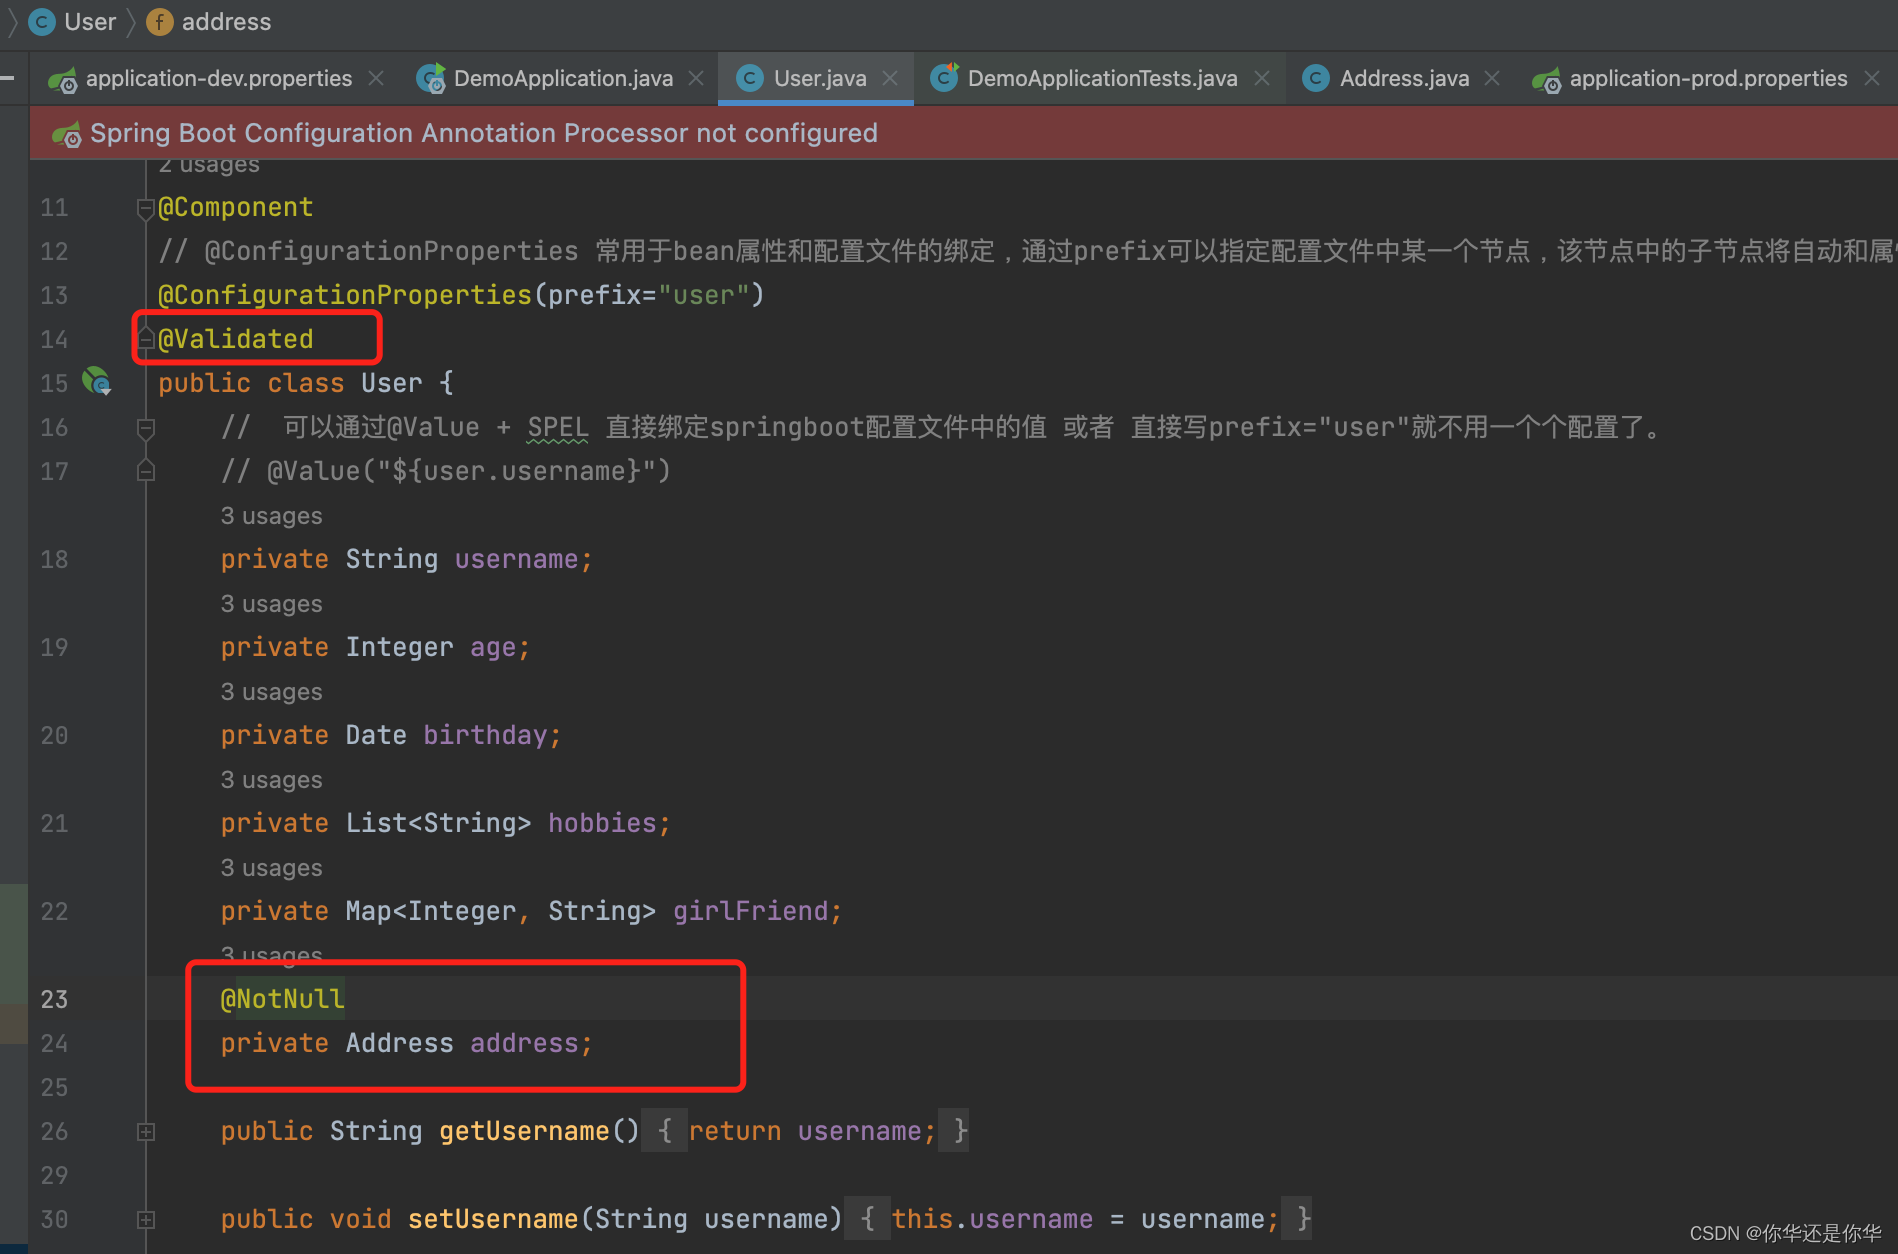The width and height of the screenshot is (1898, 1254).
Task: Click the class icon on Address.java tab
Action: click(x=1316, y=78)
